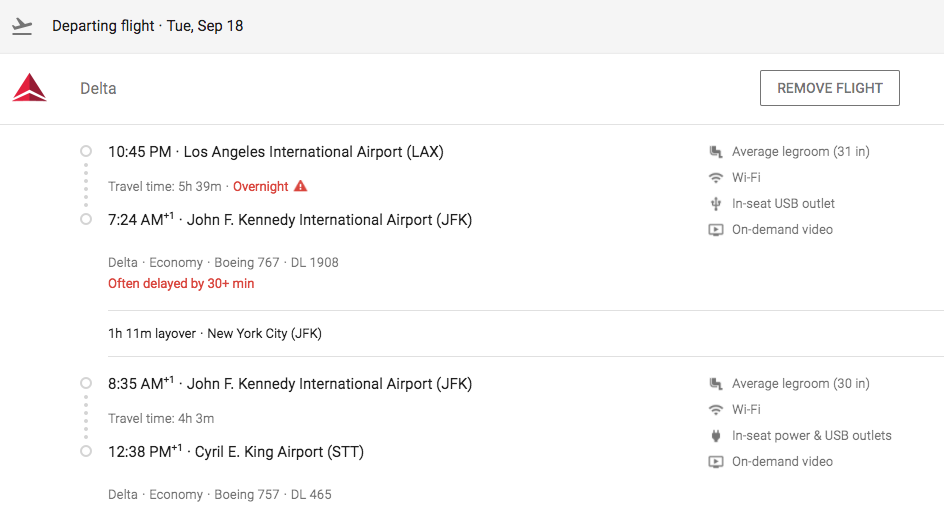Select the 10:45 PM LAX departure line
Screen dimensions: 944x511
pos(275,152)
